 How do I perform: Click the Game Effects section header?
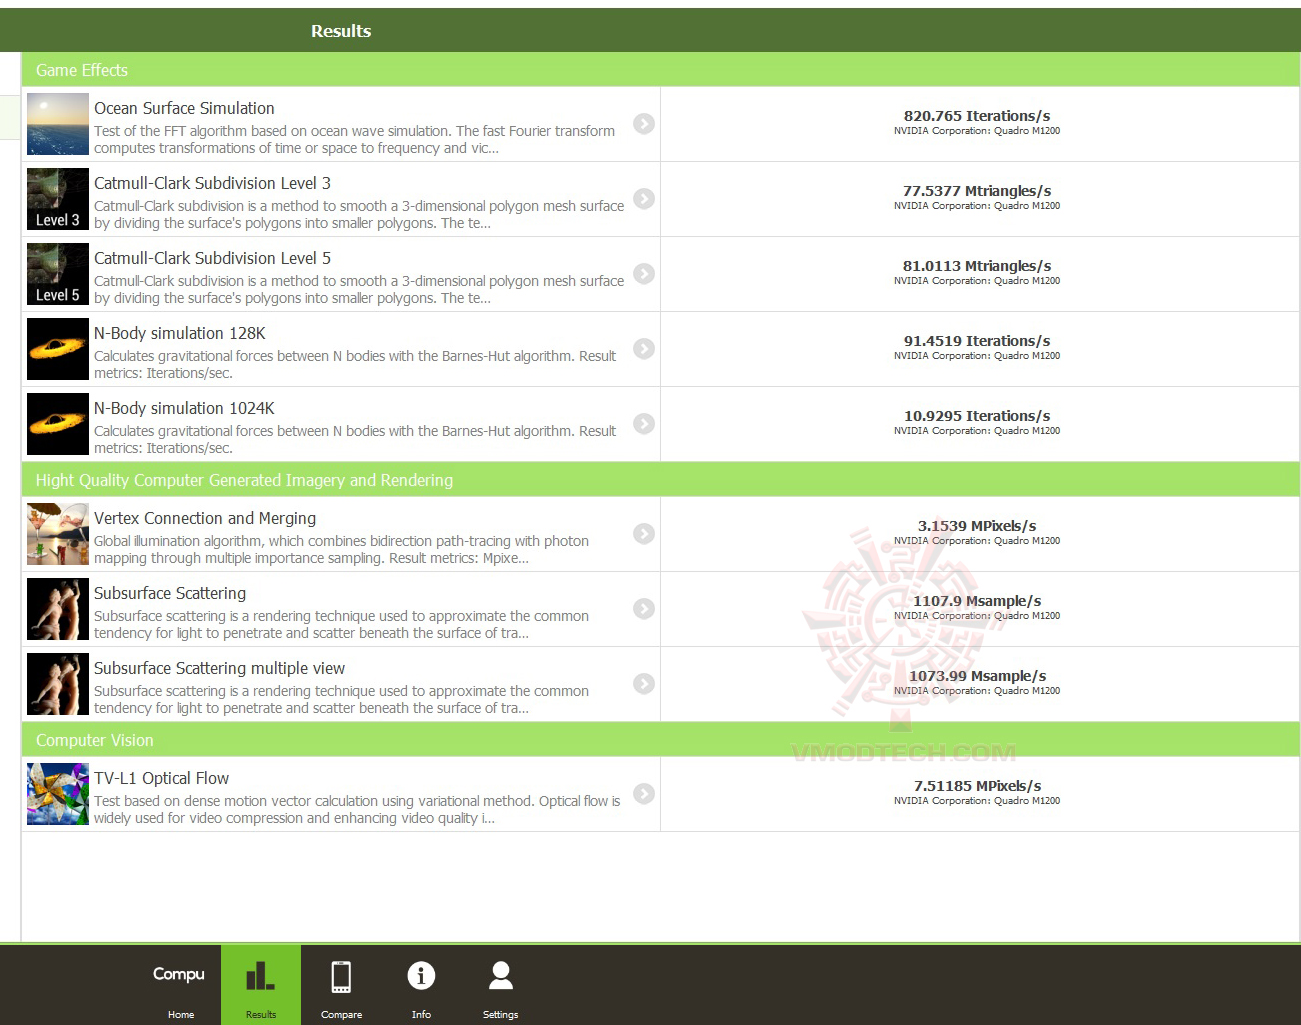661,70
